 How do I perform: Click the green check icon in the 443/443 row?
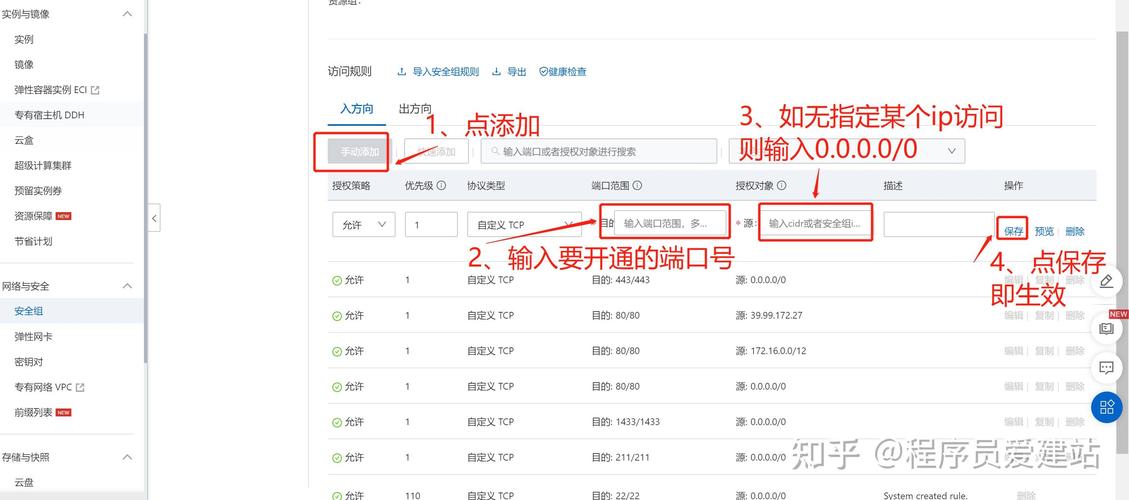click(x=337, y=280)
